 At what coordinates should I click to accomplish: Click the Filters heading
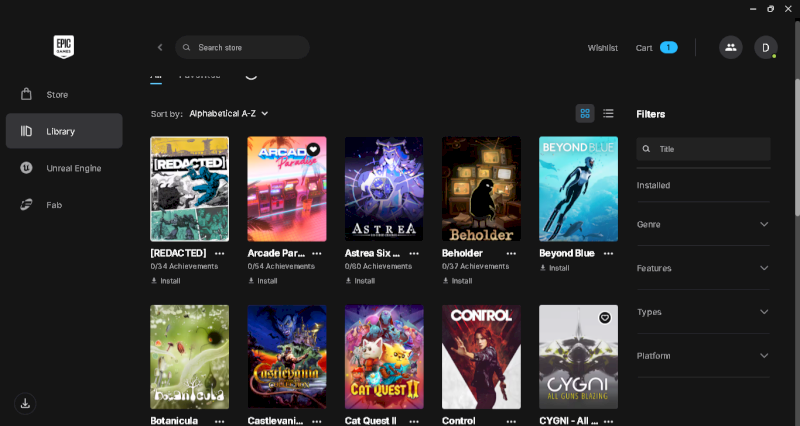pyautogui.click(x=651, y=114)
